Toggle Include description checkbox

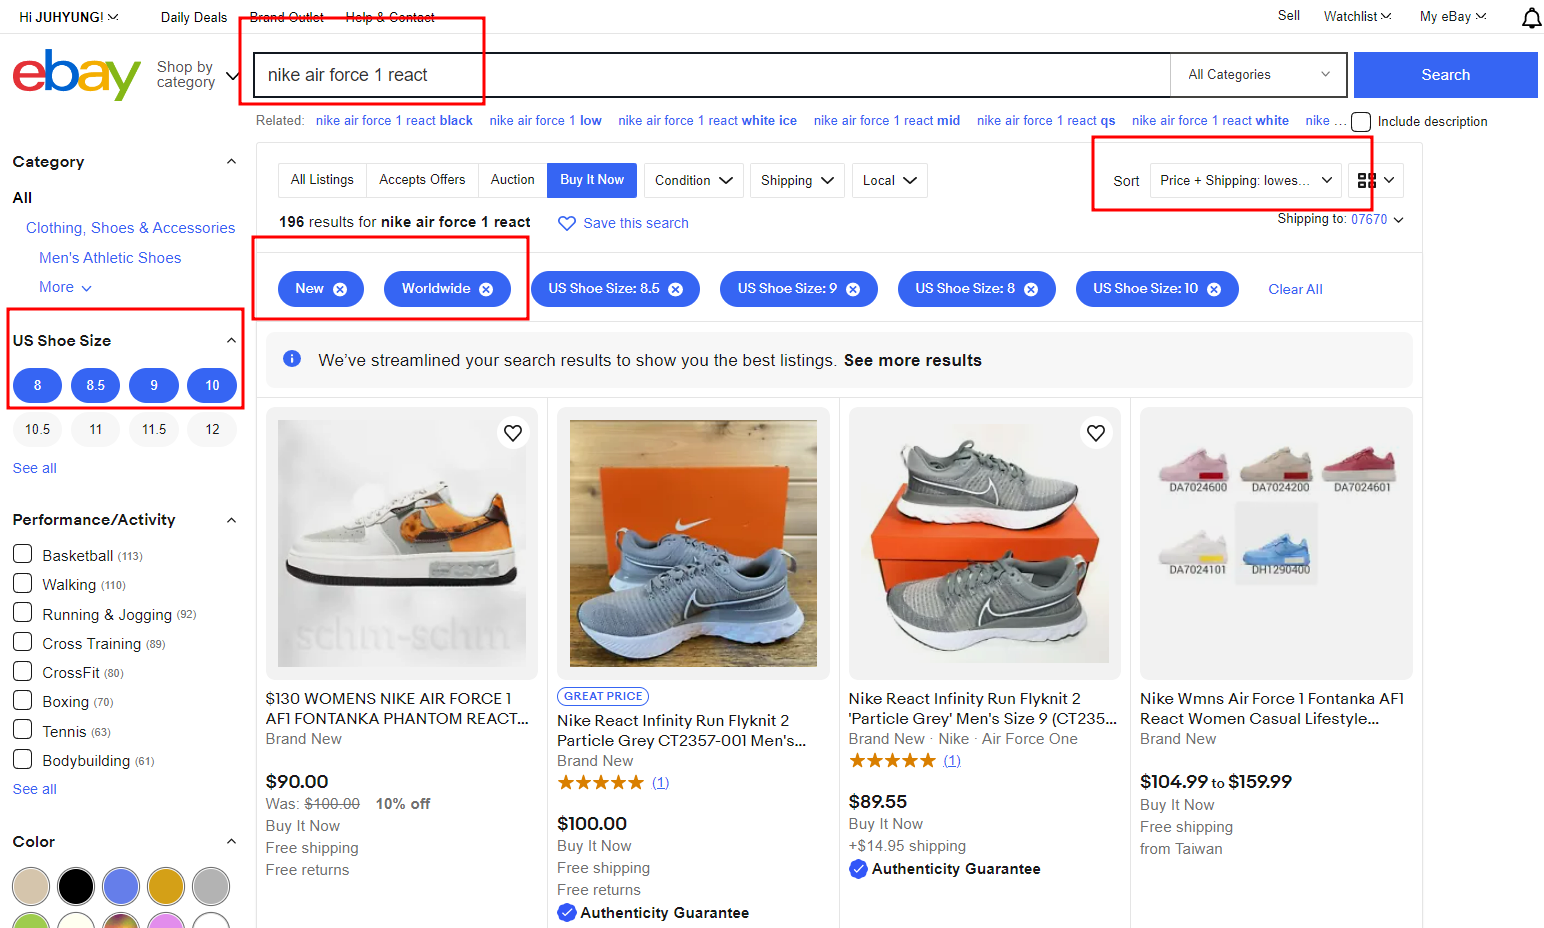pyautogui.click(x=1361, y=122)
